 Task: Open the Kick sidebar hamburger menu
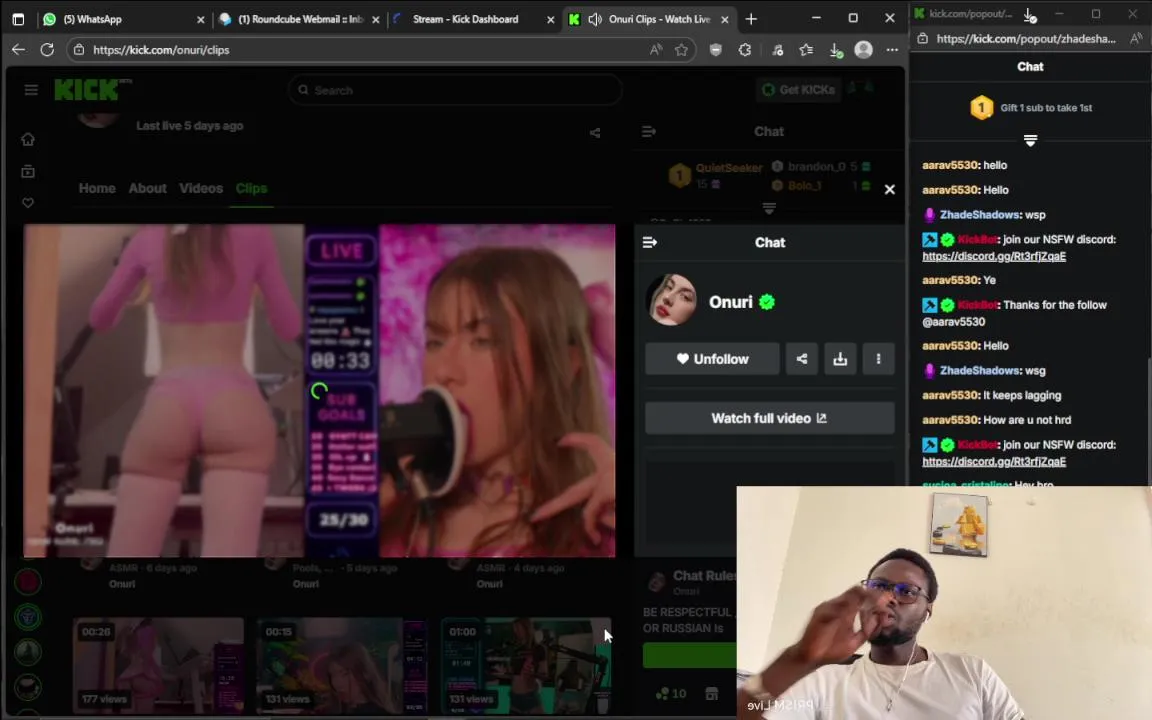coord(31,90)
